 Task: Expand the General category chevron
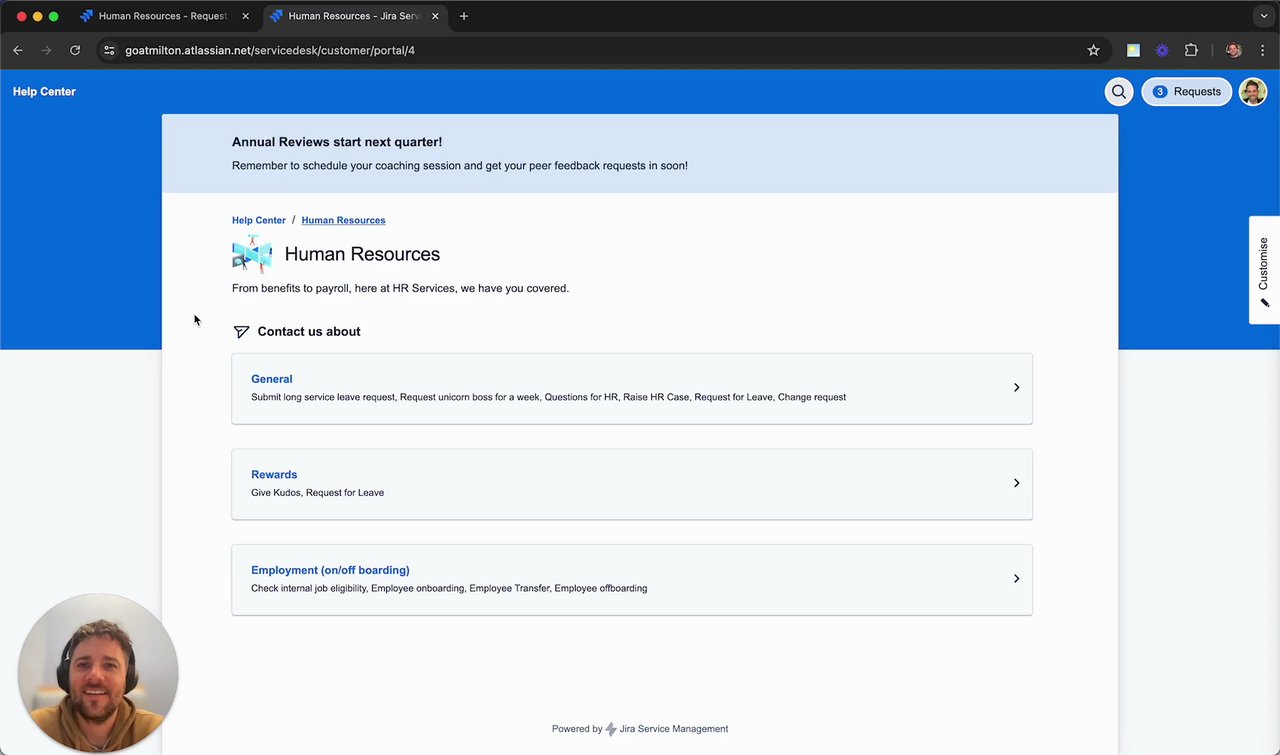(x=1016, y=388)
